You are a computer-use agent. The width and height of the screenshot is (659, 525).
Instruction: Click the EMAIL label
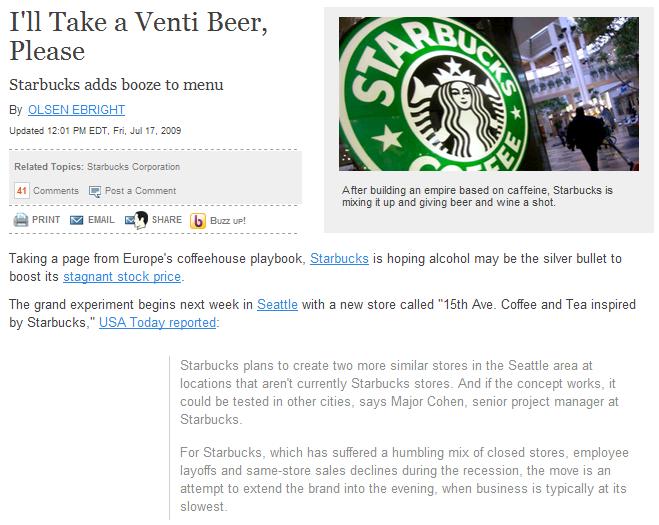click(x=101, y=220)
